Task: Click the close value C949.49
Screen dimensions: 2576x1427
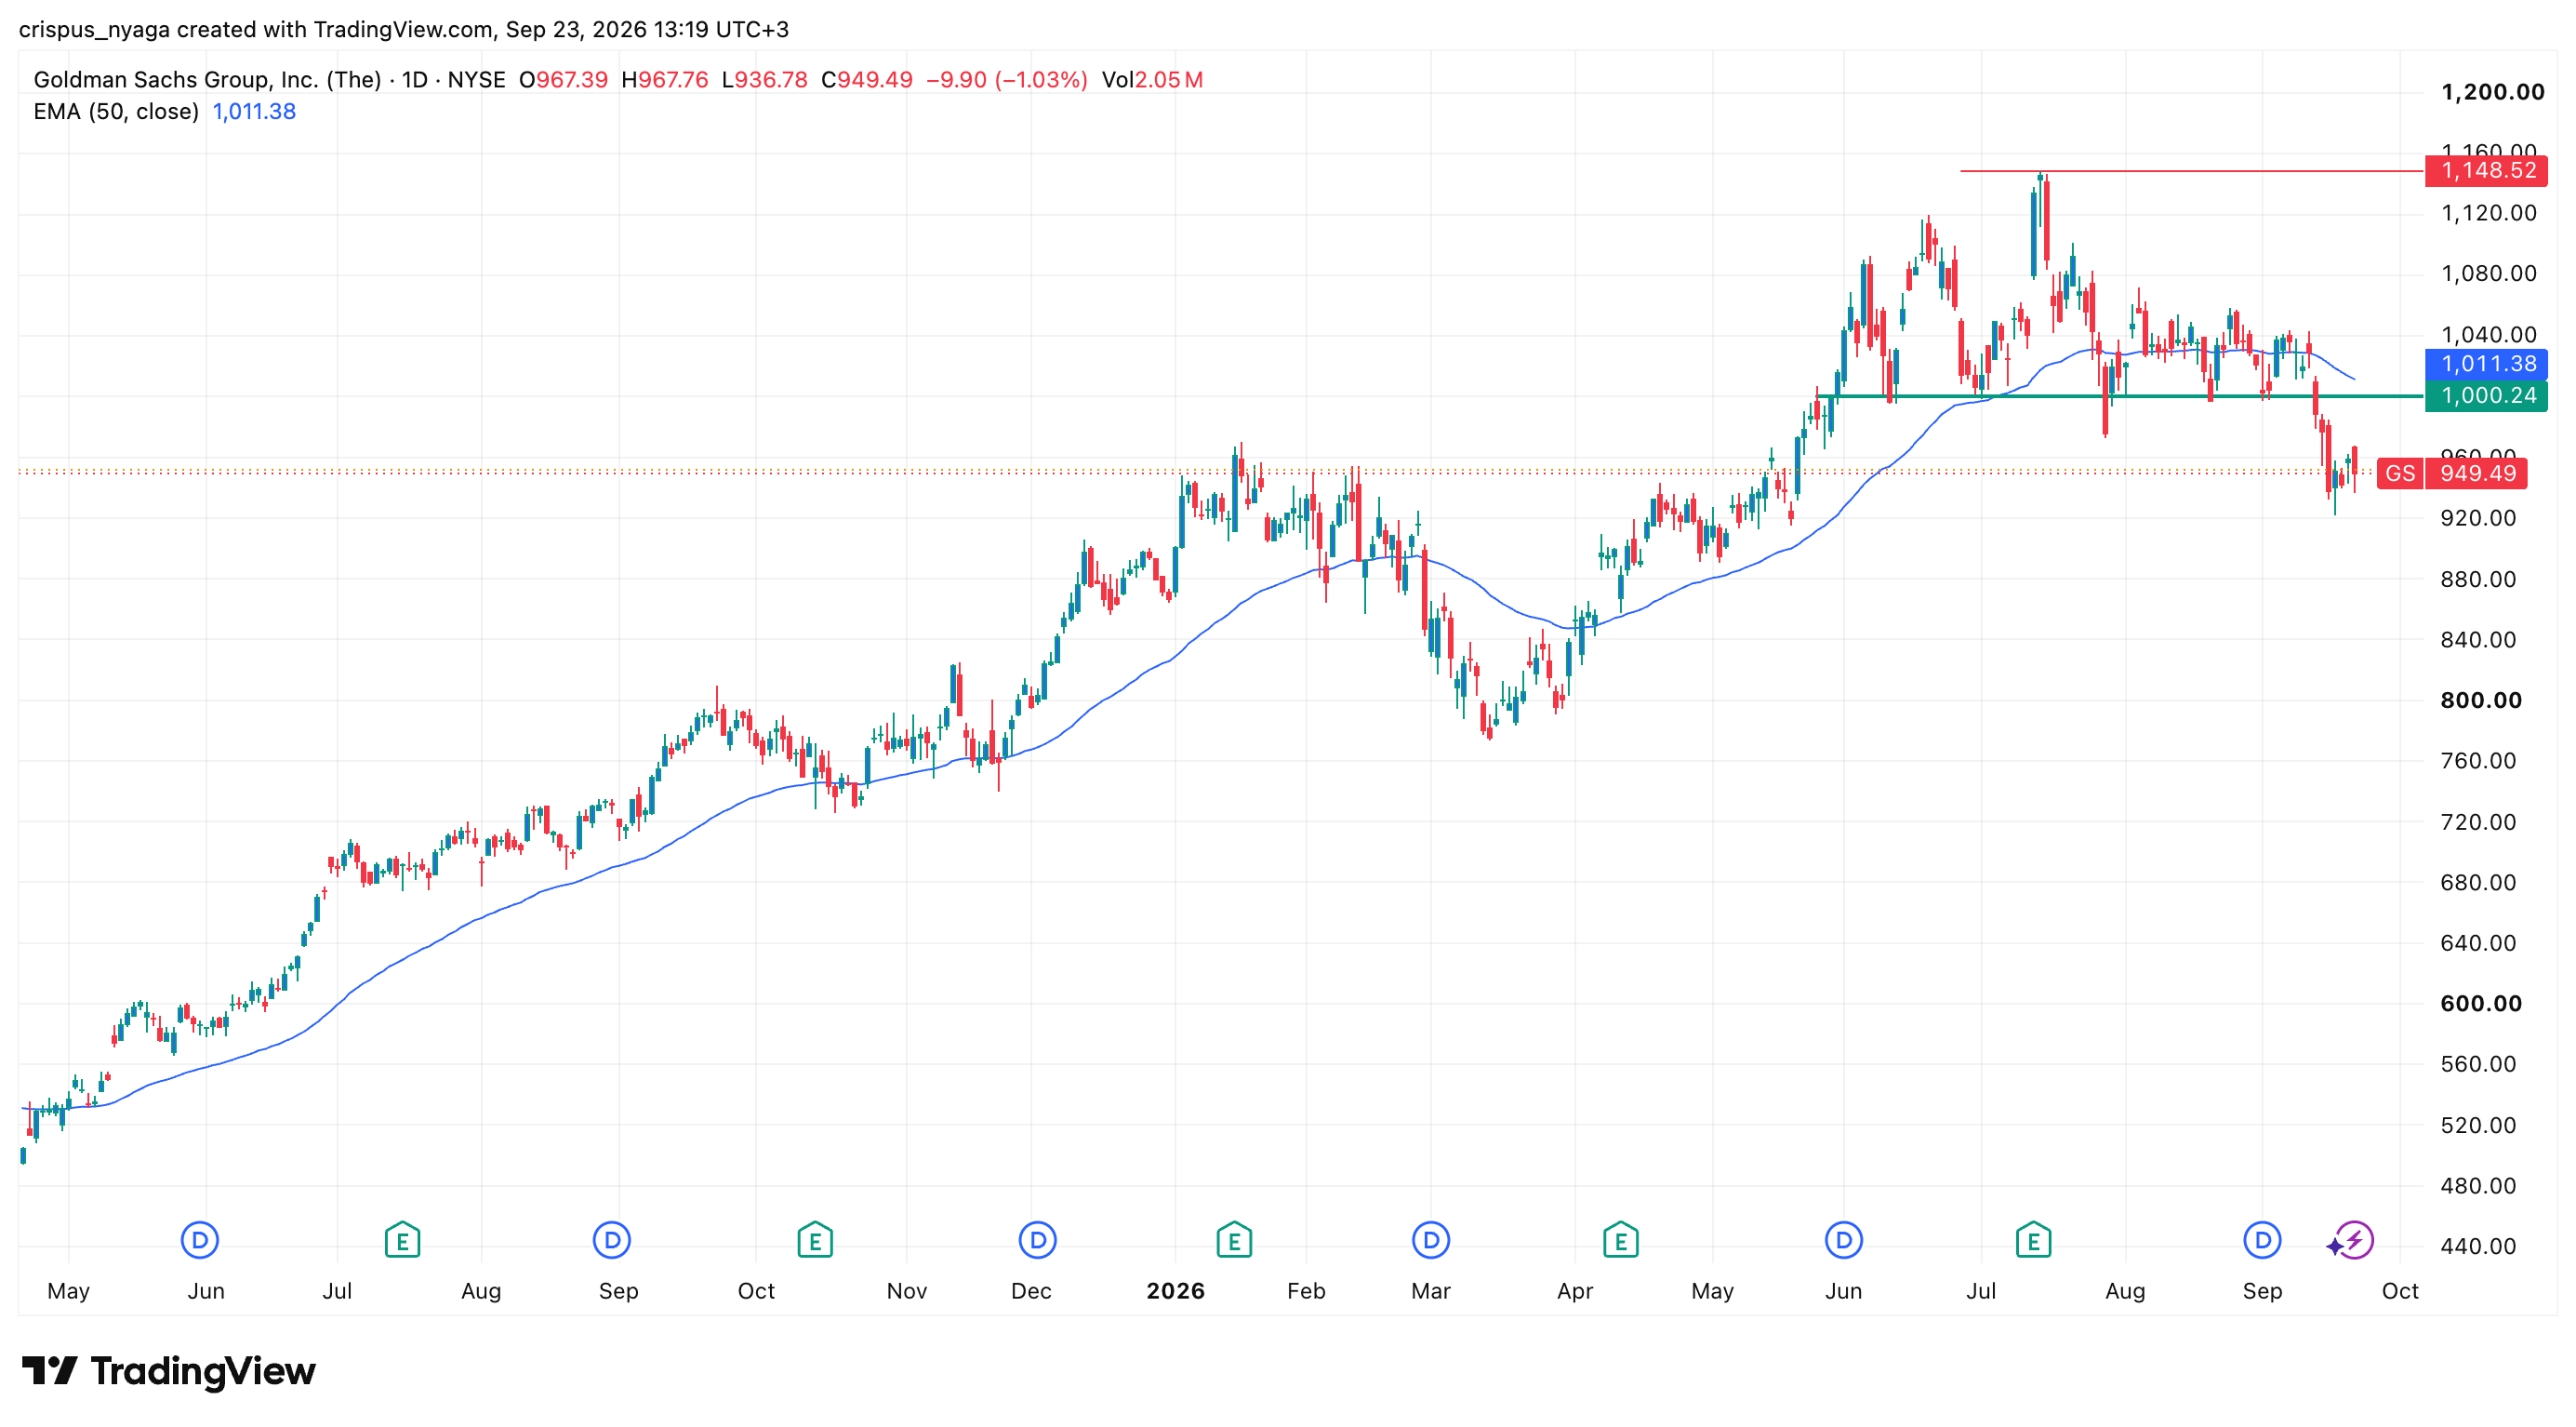Action: point(866,80)
